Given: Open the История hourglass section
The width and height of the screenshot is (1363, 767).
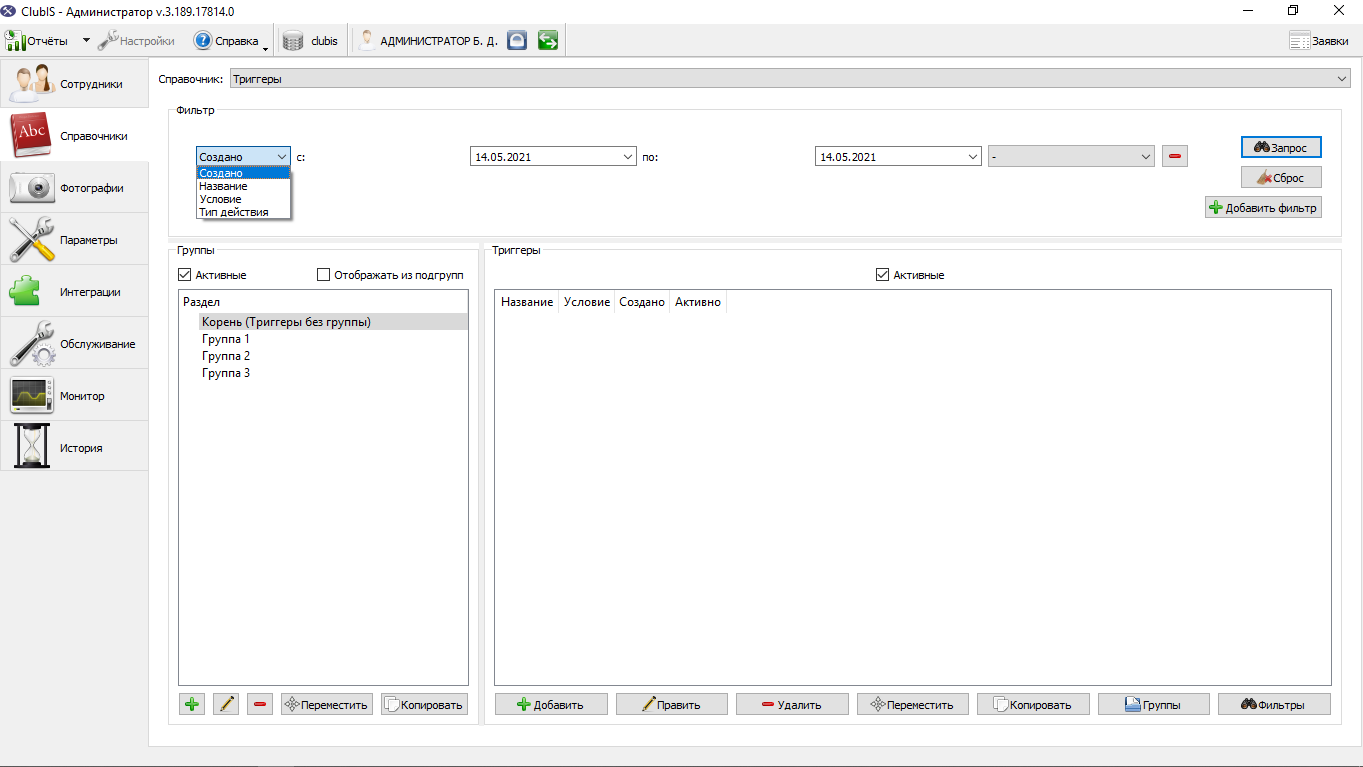Looking at the screenshot, I should 74,448.
